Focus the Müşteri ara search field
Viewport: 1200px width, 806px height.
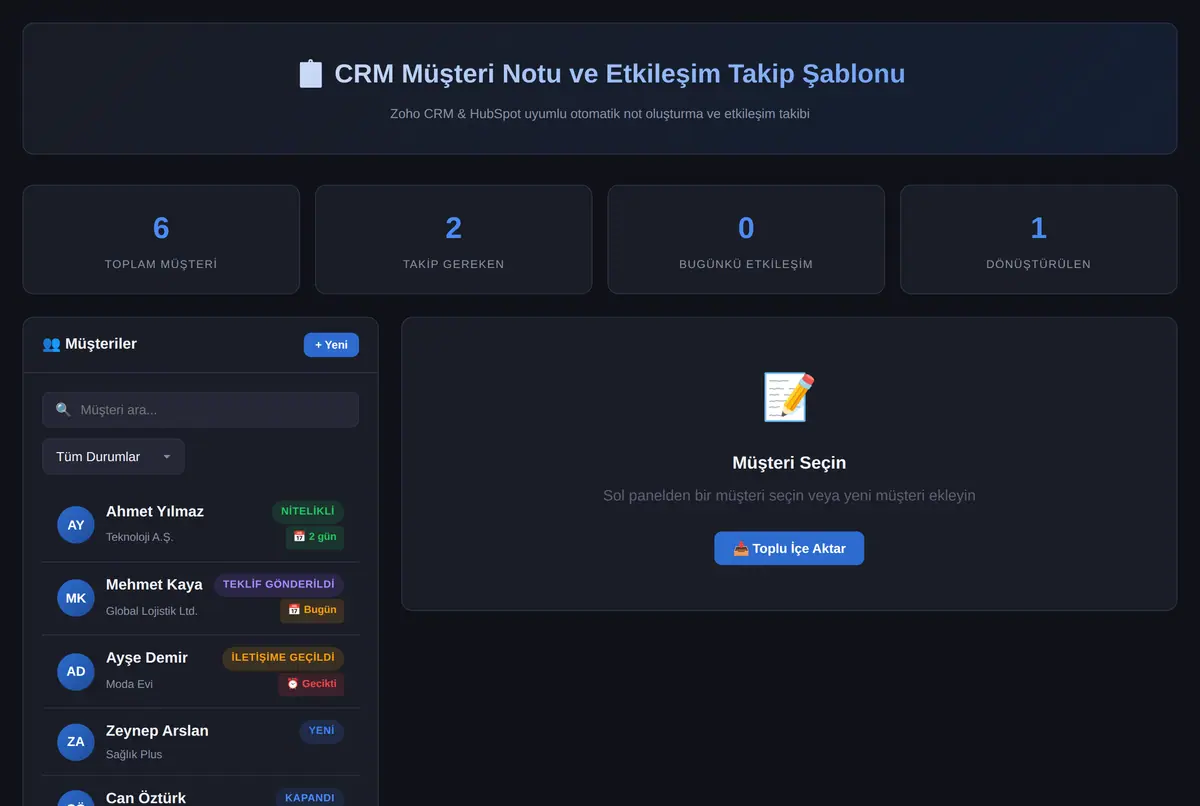pyautogui.click(x=200, y=410)
